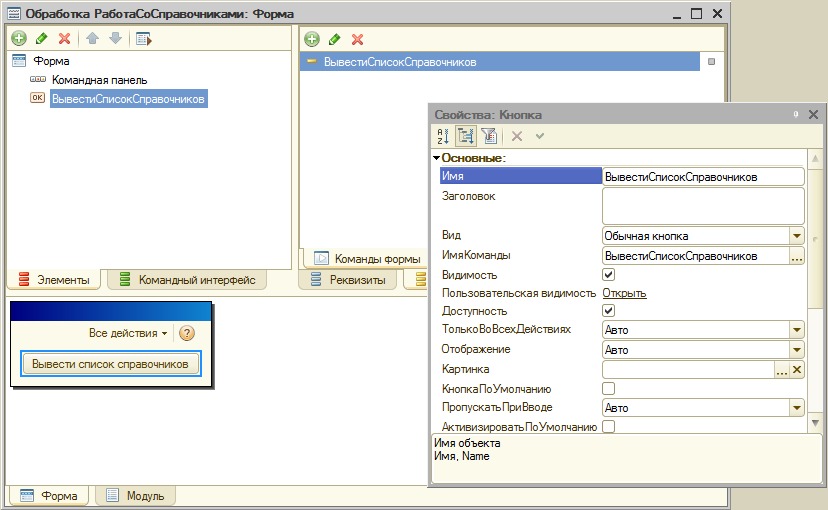Click the pencil edit icon in Elements toolbar
828x510 pixels.
point(41,39)
